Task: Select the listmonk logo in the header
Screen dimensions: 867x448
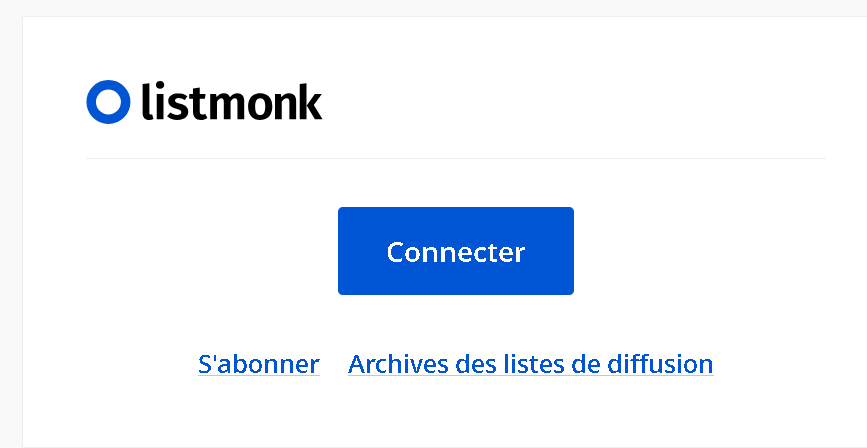Action: (x=205, y=102)
